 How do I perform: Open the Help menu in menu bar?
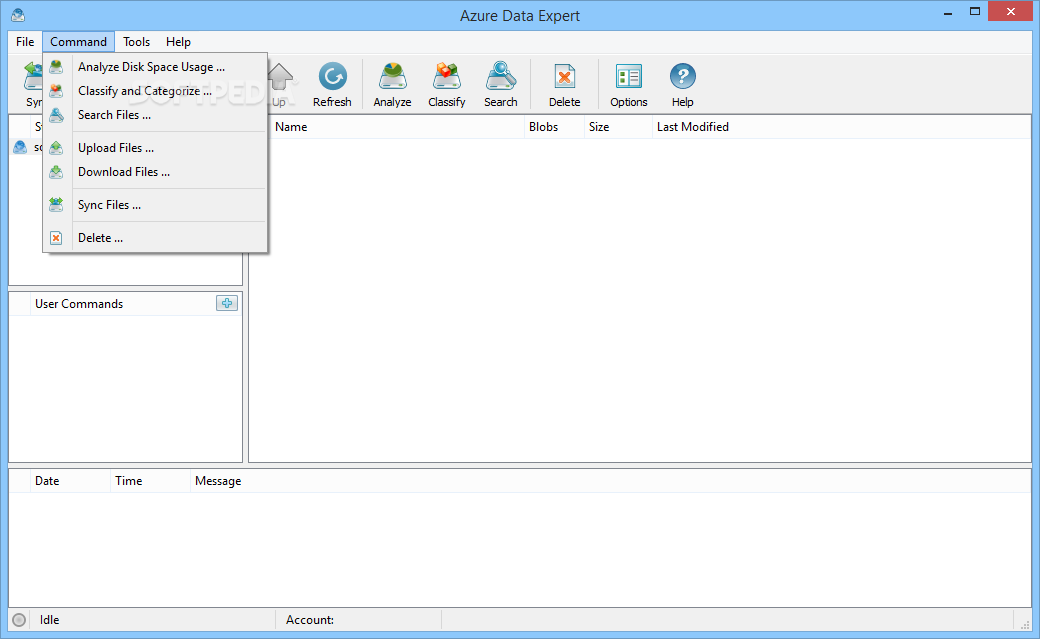click(x=178, y=42)
